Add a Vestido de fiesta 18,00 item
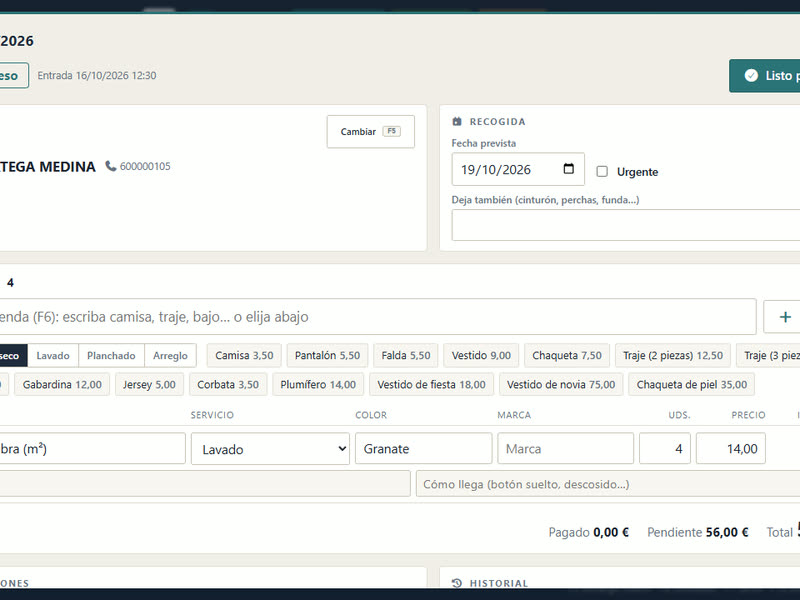The width and height of the screenshot is (800, 600). tap(432, 385)
